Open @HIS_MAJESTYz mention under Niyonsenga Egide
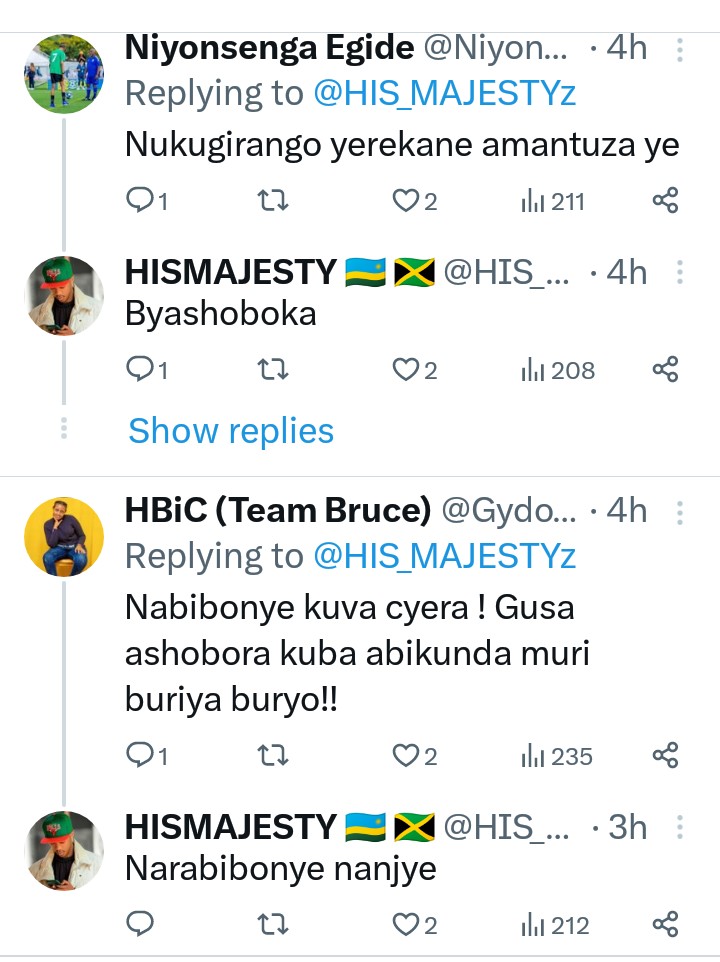 click(445, 94)
